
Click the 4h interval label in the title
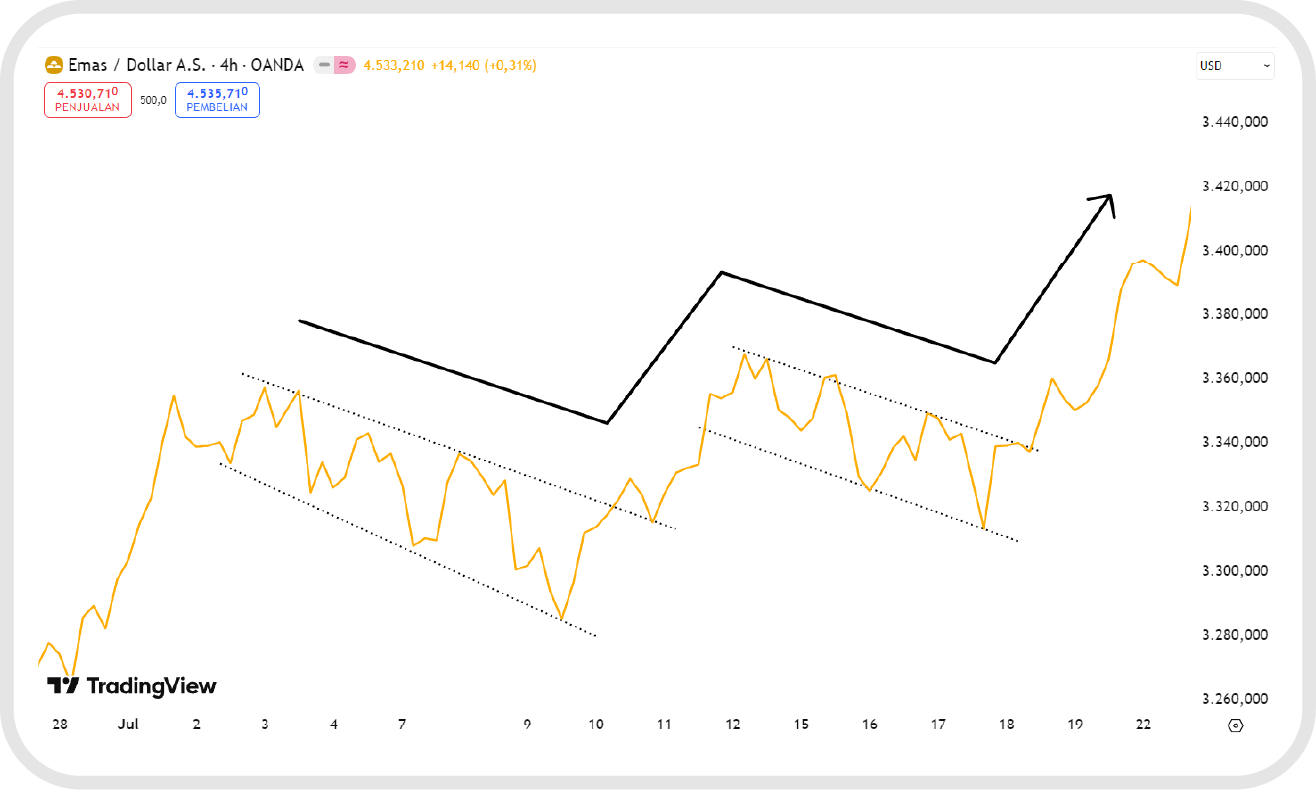click(x=230, y=65)
